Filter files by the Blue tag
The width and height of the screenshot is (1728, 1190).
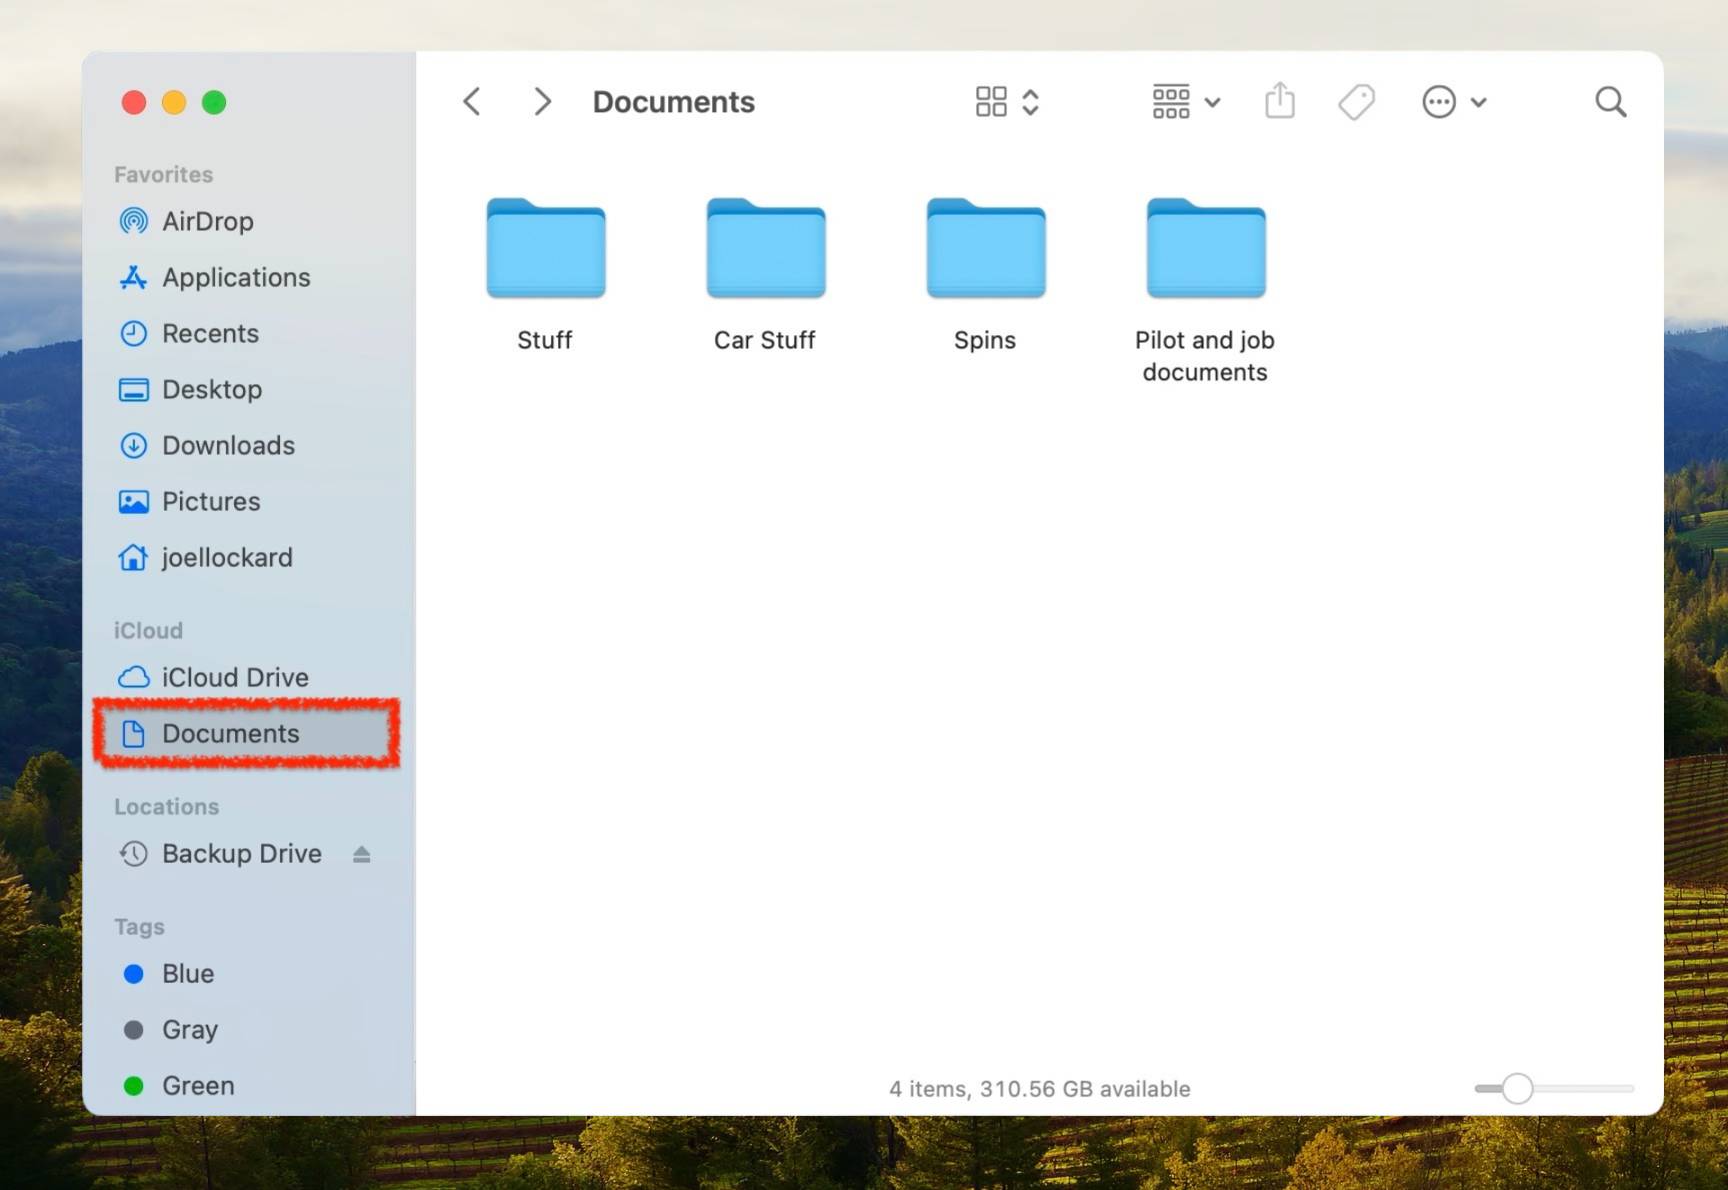click(x=187, y=973)
